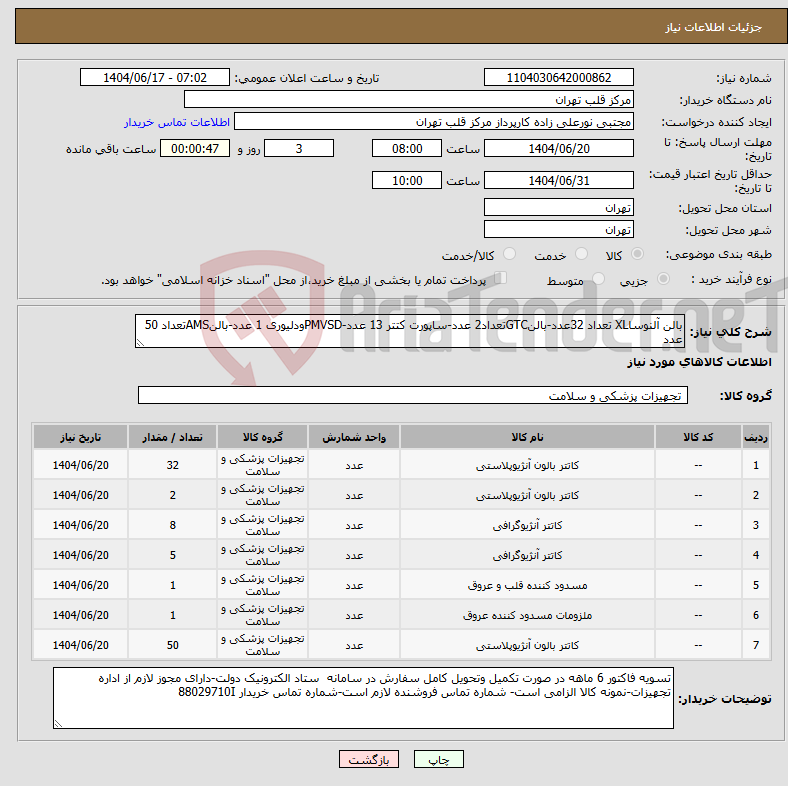
Task: Select row 5 مسدود کننده قلب و عروق
Action: coord(527,585)
